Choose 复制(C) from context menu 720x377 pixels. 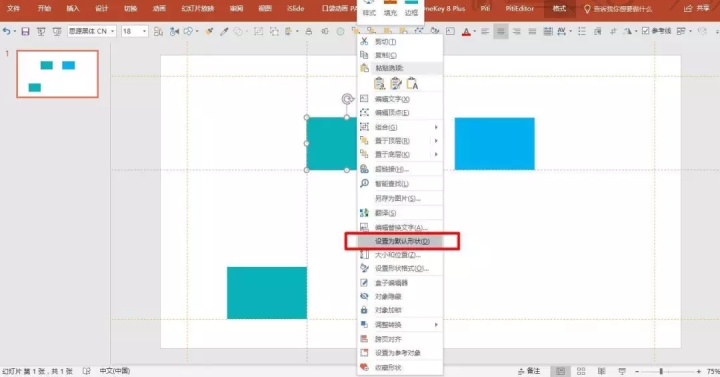(x=400, y=55)
